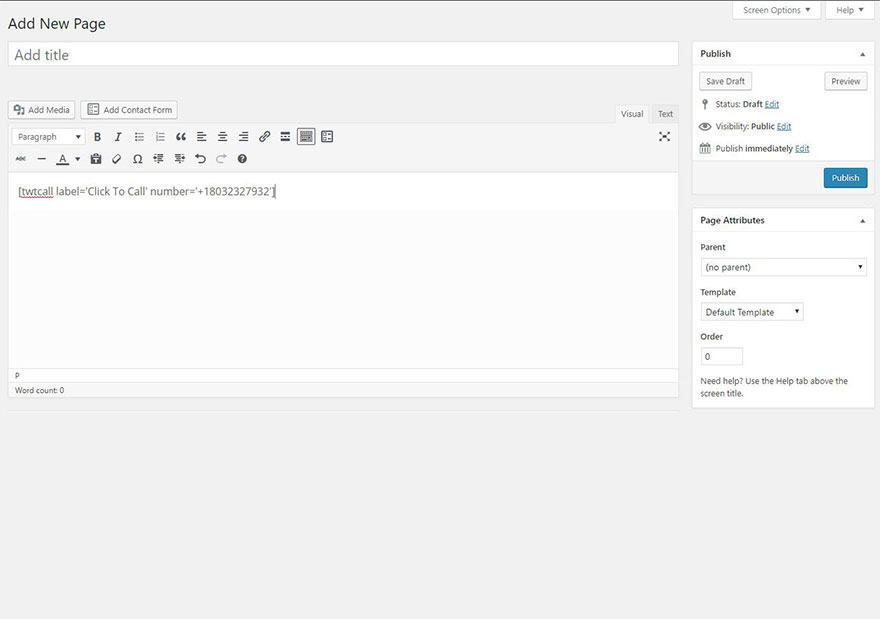This screenshot has width=880, height=619.
Task: Click the blue Publish button
Action: point(845,178)
